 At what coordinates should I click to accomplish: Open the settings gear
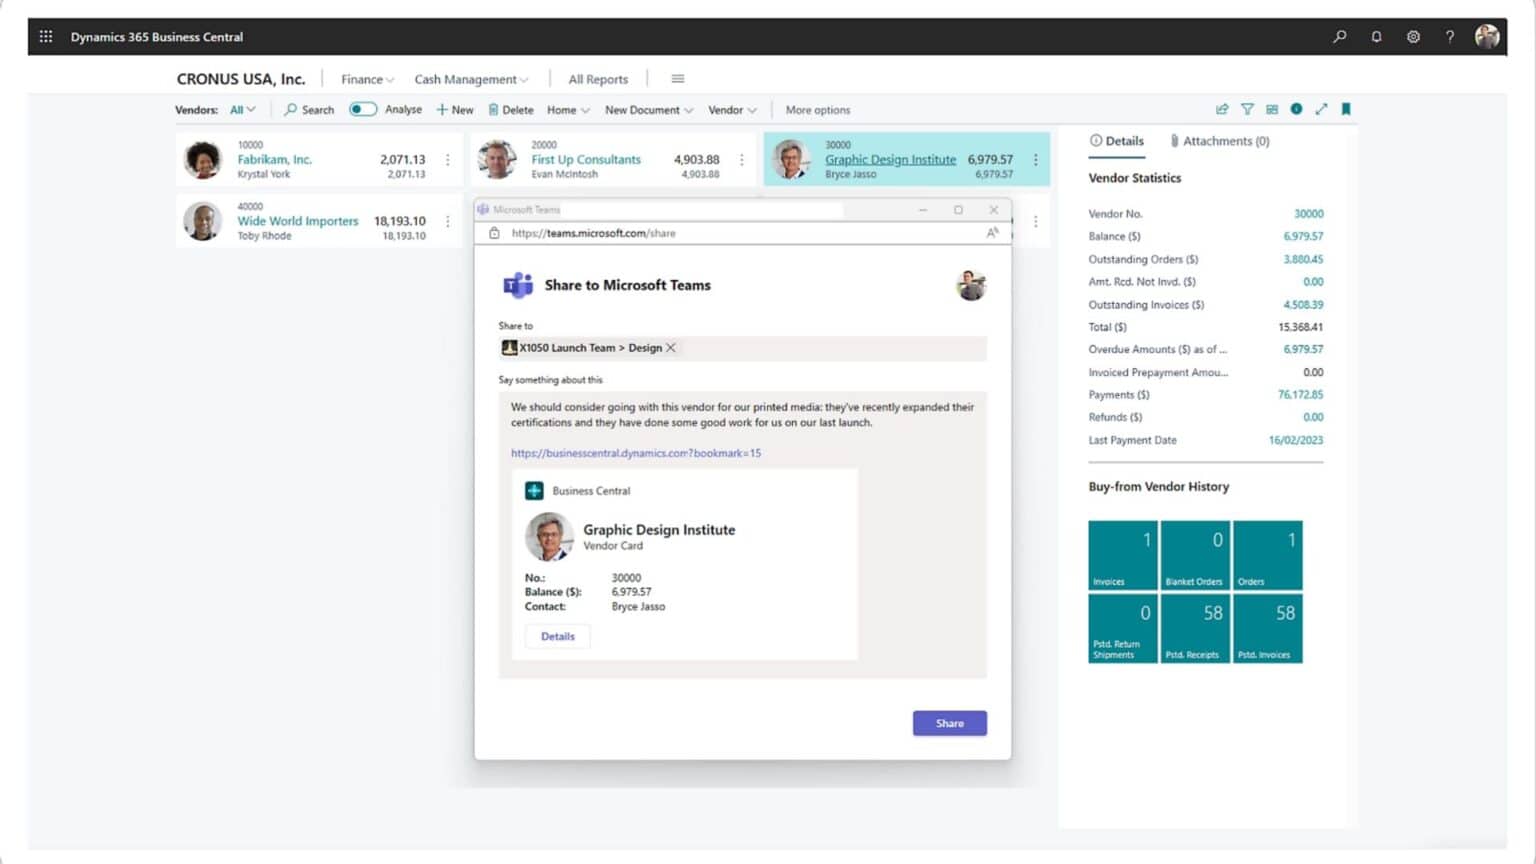pyautogui.click(x=1413, y=37)
